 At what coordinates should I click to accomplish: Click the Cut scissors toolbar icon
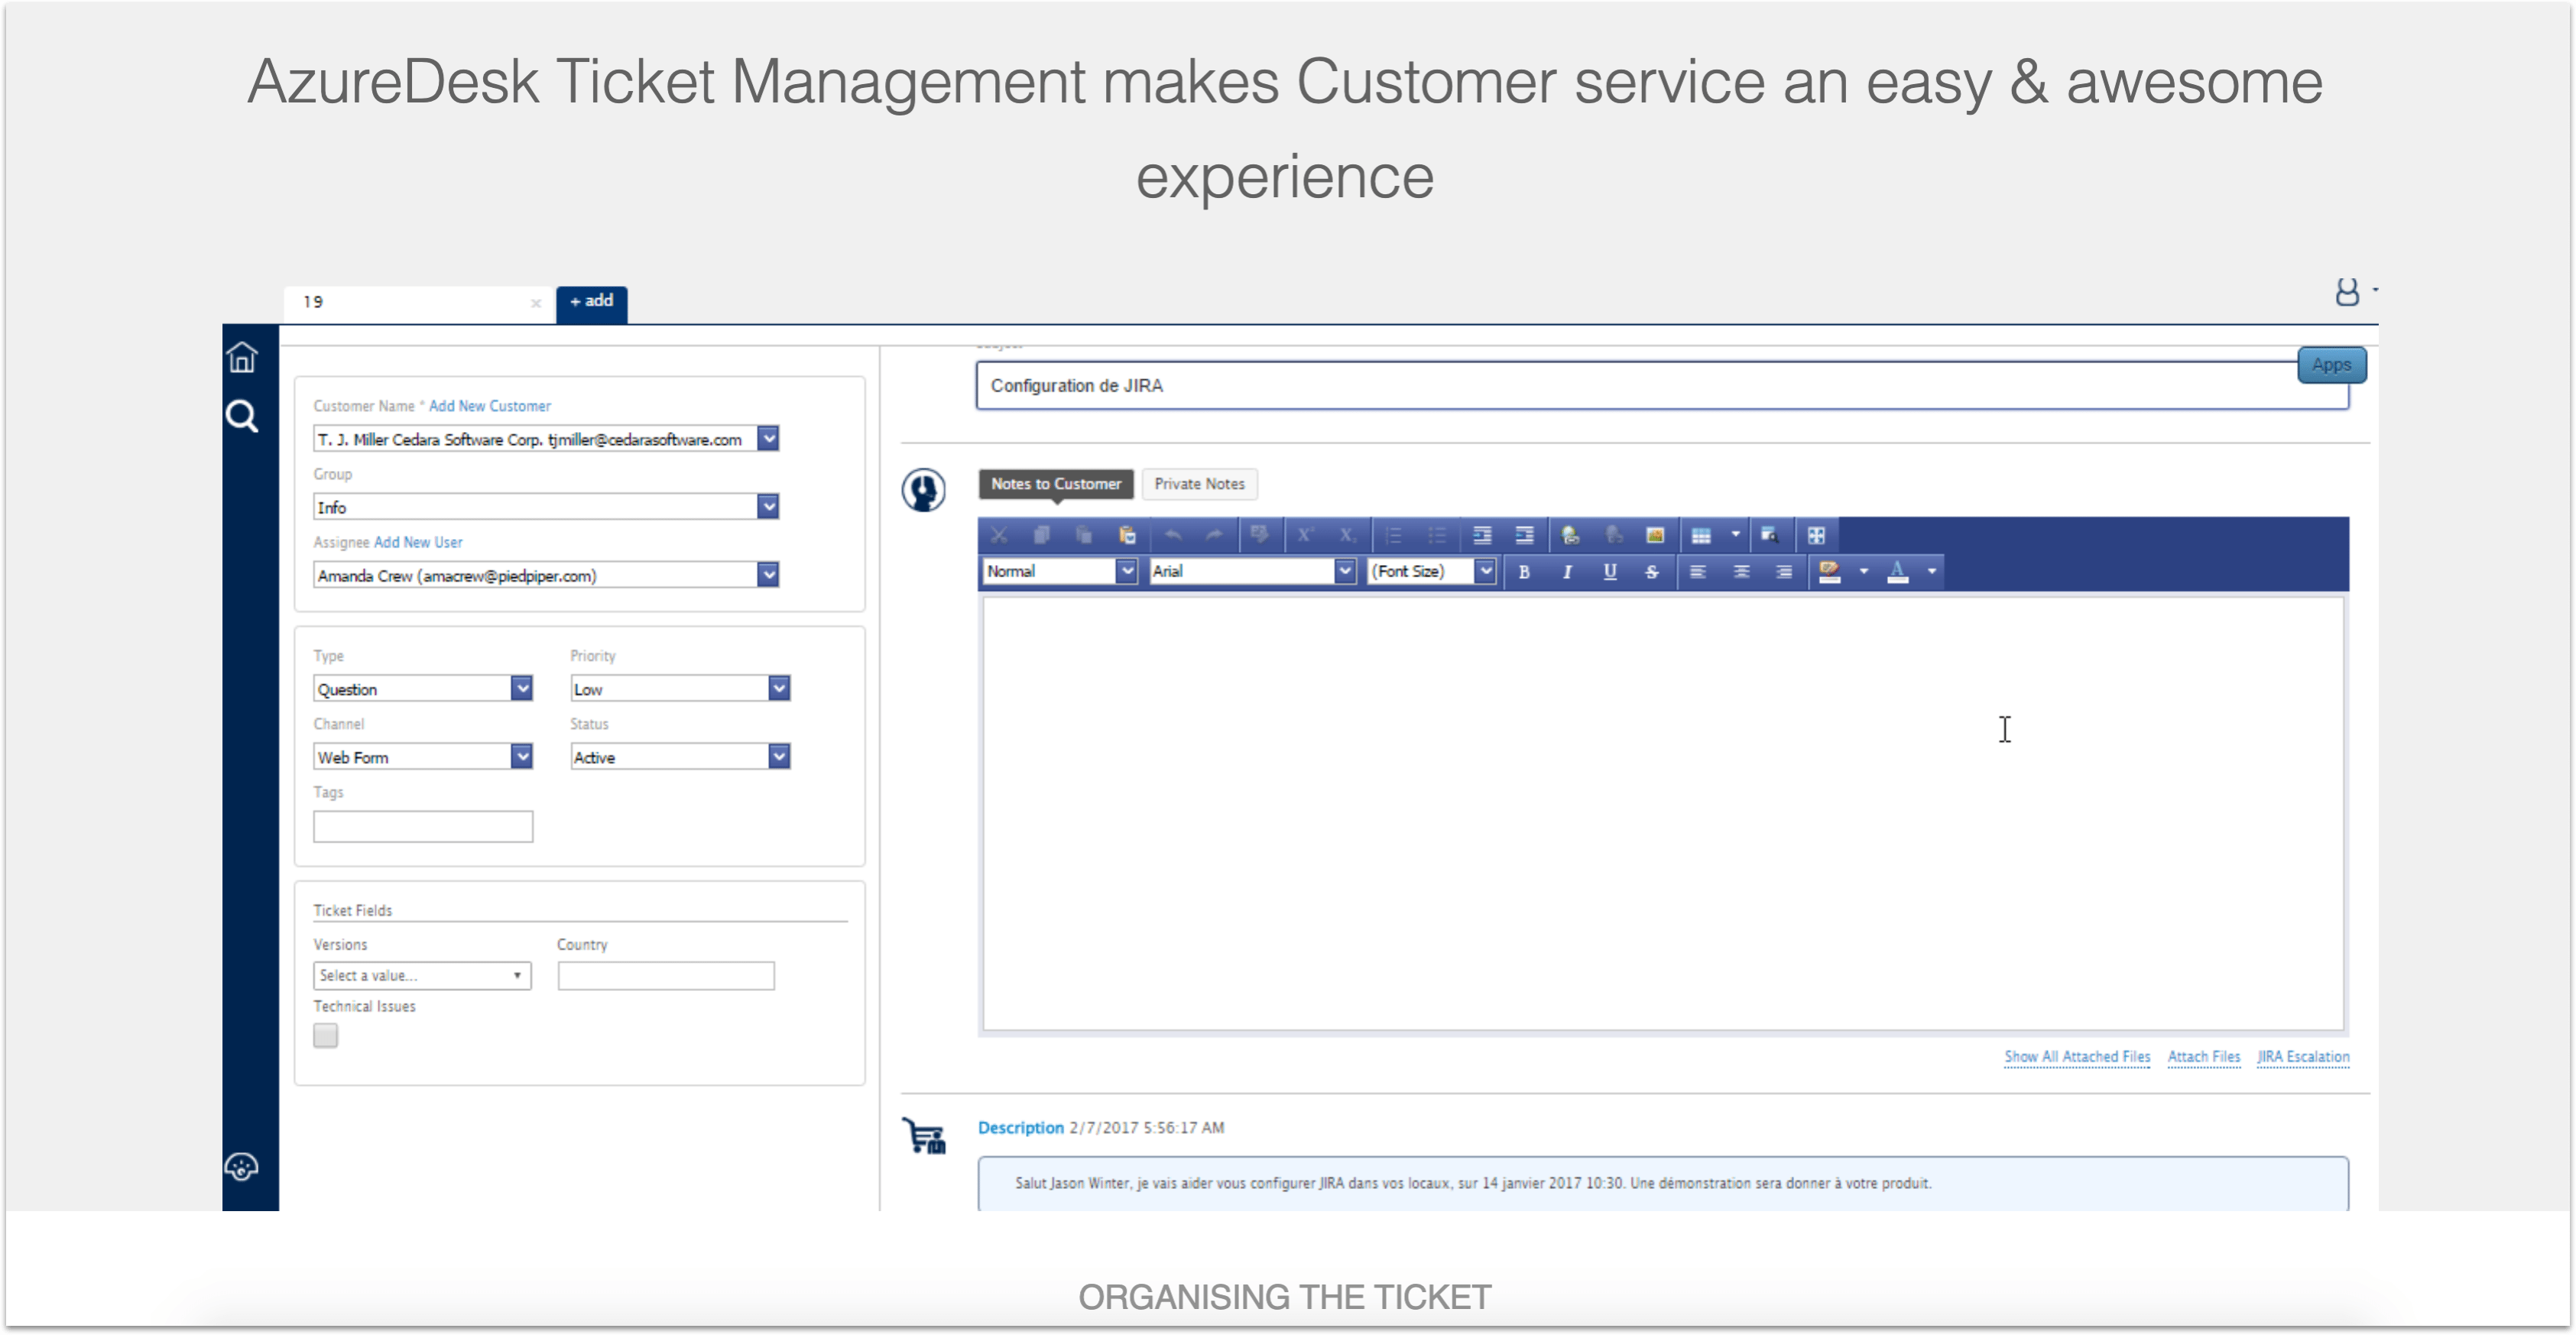pos(998,535)
